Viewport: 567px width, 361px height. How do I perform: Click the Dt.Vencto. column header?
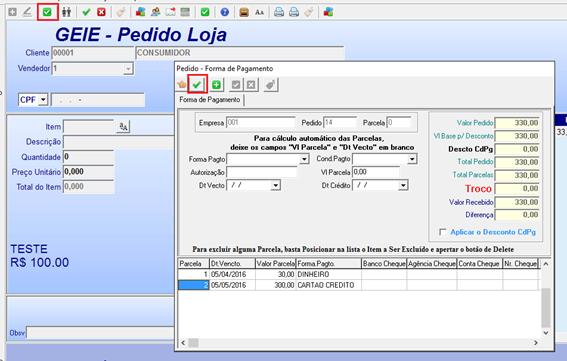[x=233, y=263]
